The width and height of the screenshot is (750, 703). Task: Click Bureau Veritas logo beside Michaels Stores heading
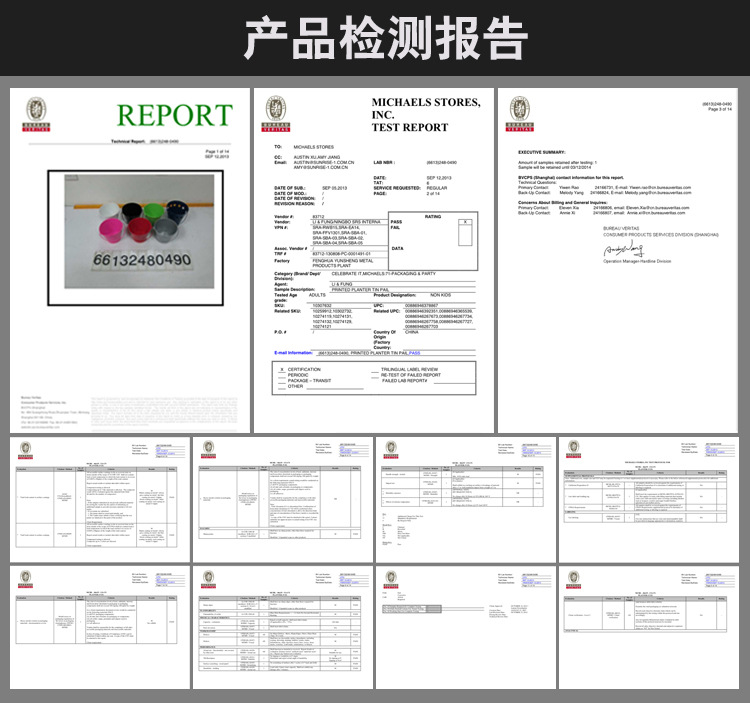click(x=276, y=114)
